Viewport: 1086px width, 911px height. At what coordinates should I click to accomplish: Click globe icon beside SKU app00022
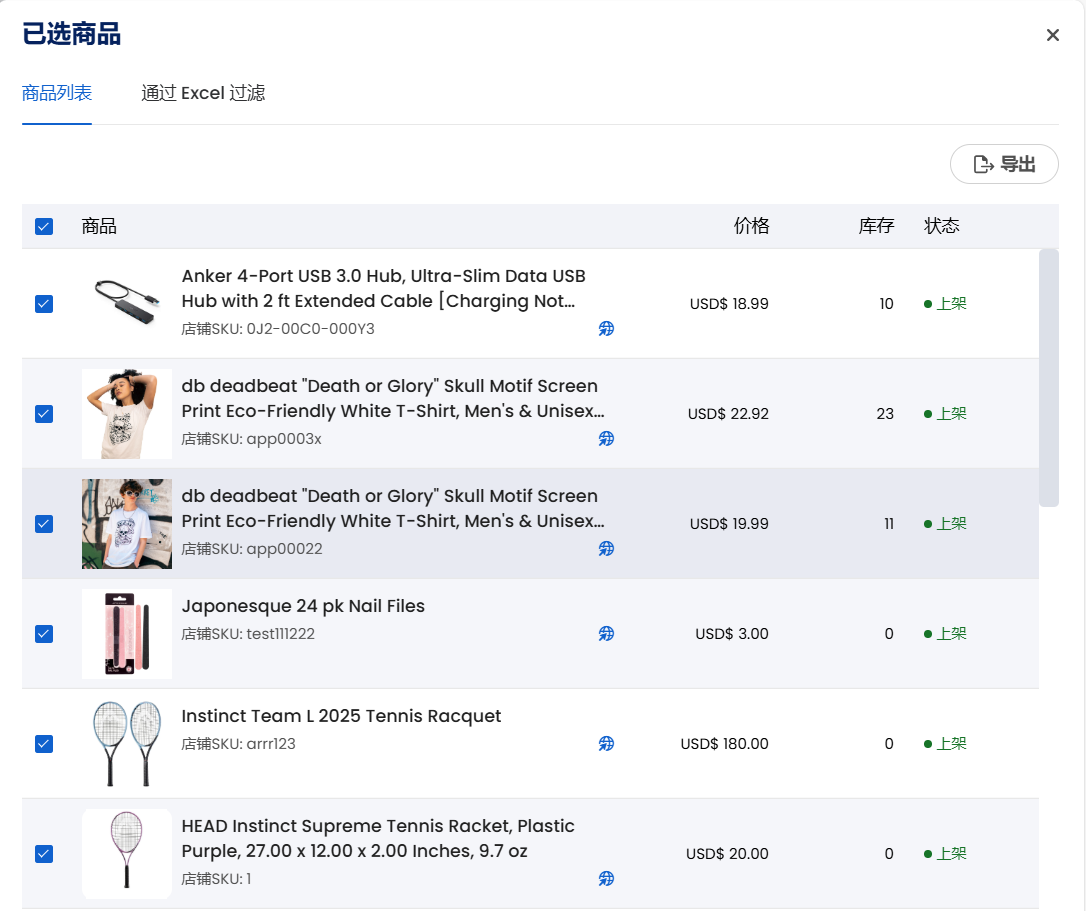coord(606,549)
